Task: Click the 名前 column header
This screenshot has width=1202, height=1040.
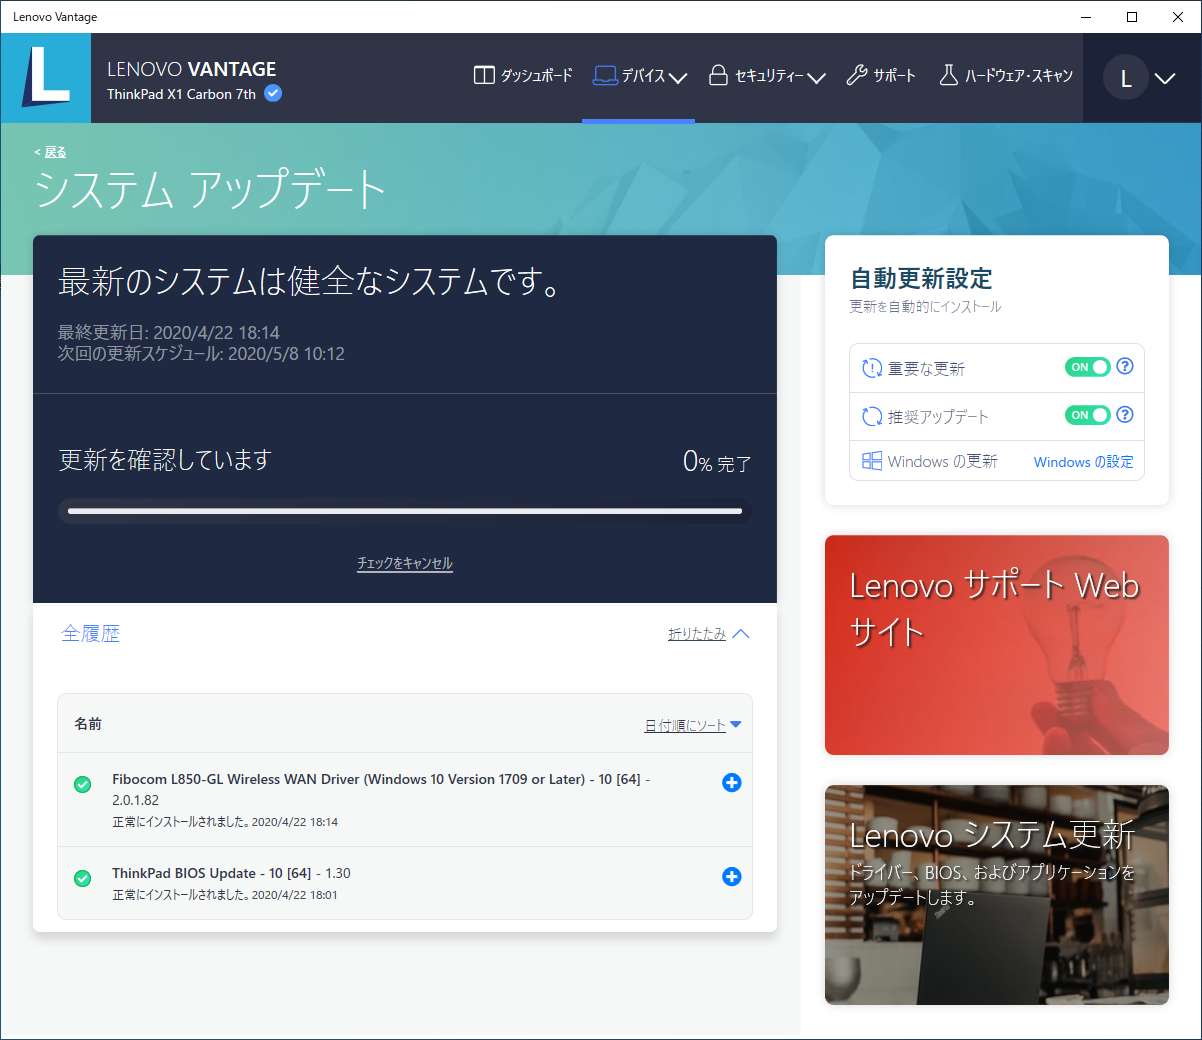Action: click(x=88, y=724)
